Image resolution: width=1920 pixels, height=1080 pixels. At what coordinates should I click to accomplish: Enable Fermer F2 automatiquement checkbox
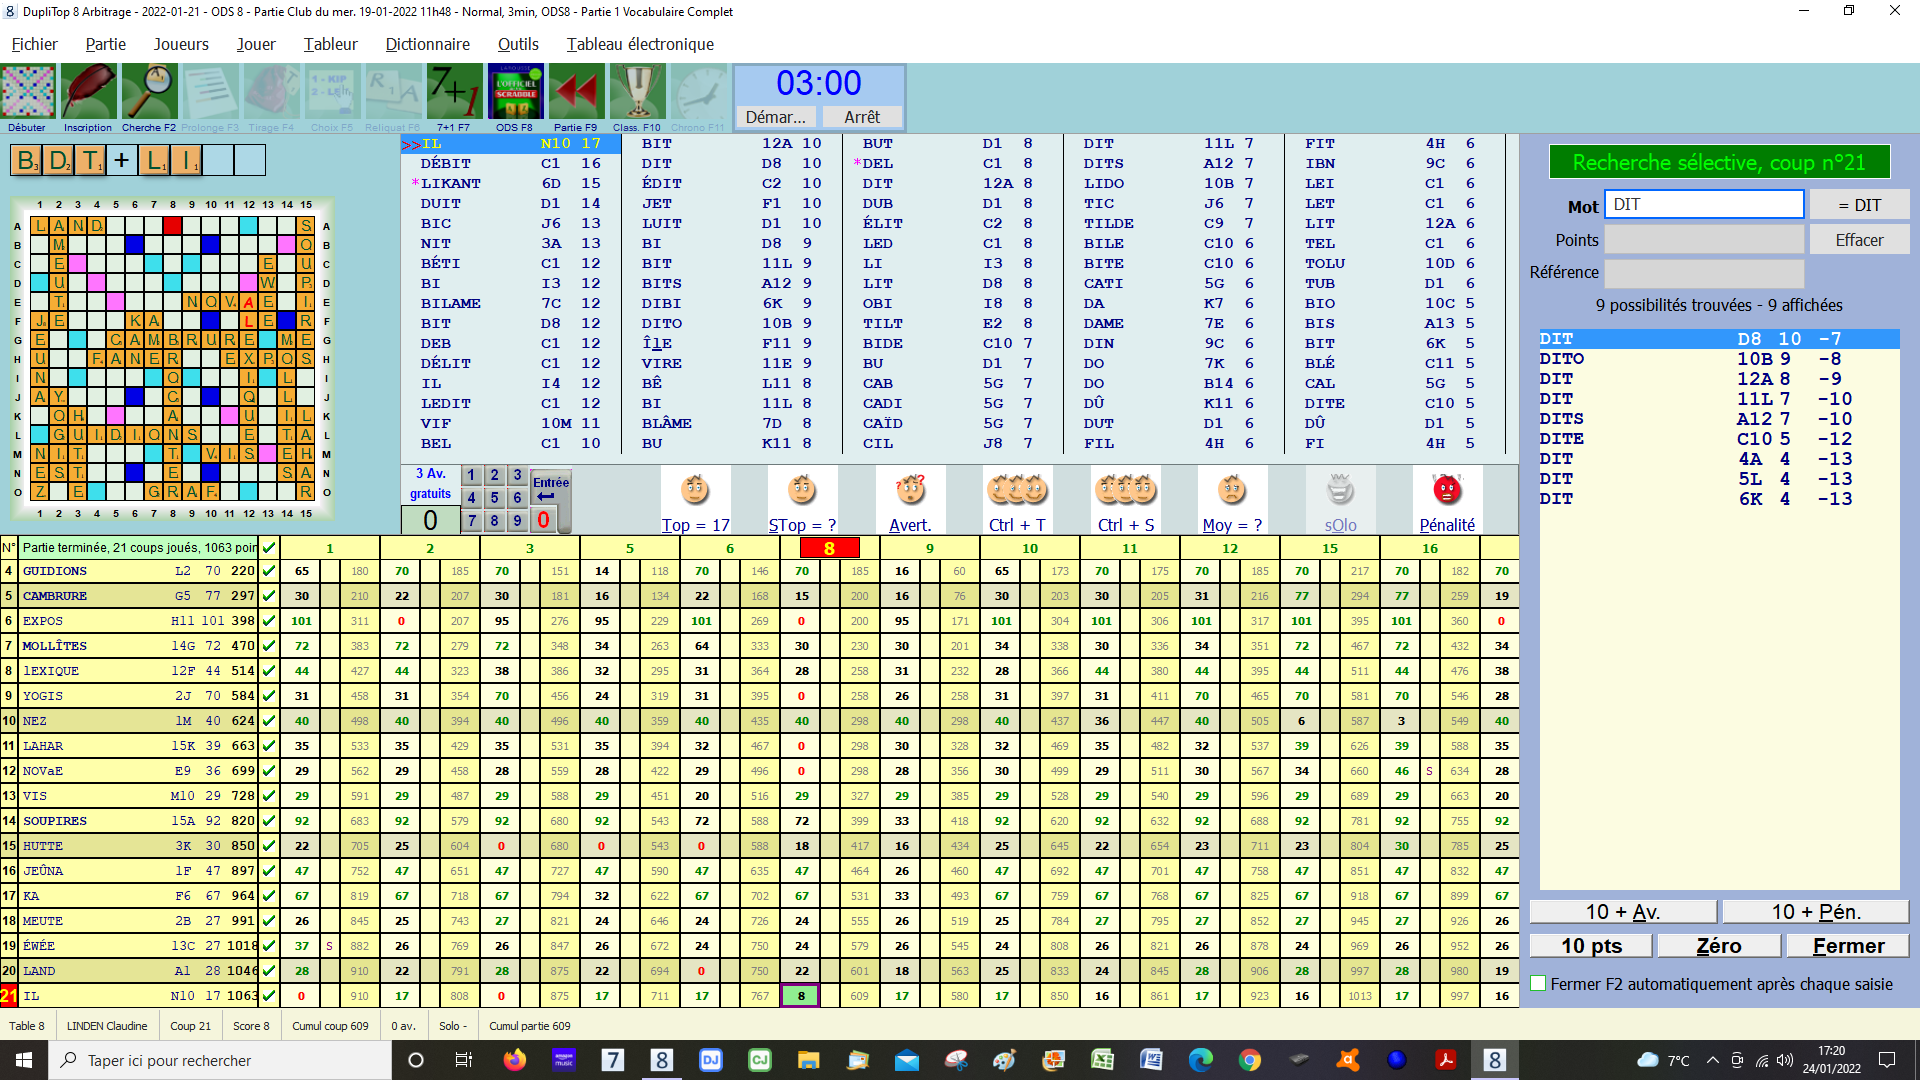pos(1539,984)
